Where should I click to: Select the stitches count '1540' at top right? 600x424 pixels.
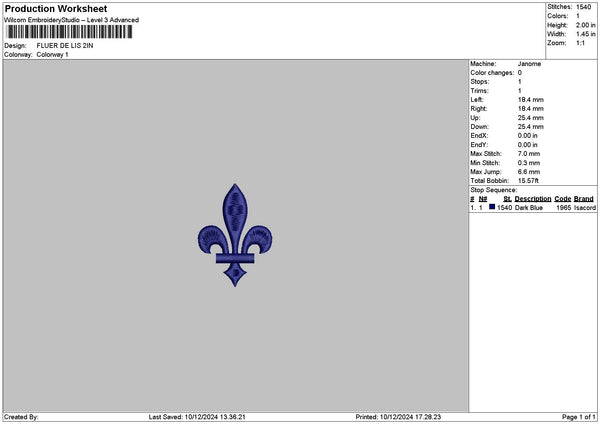(584, 7)
